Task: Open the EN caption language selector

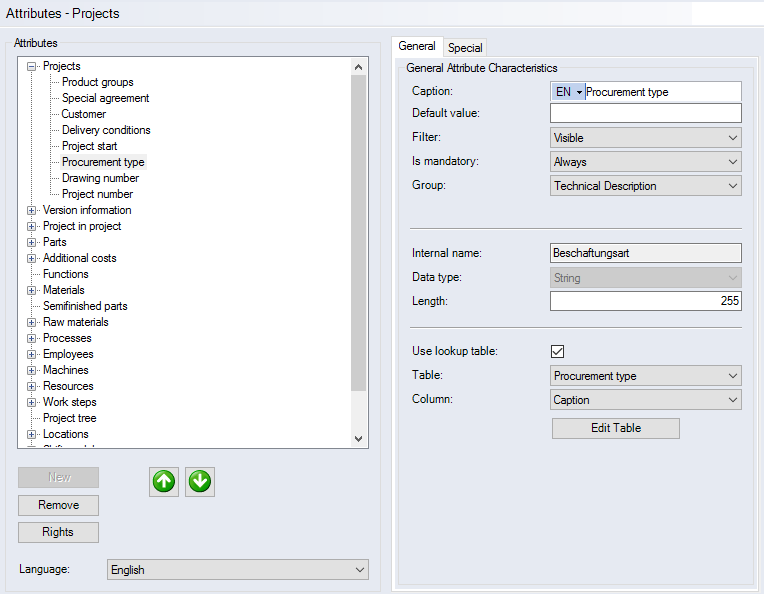Action: tap(568, 92)
